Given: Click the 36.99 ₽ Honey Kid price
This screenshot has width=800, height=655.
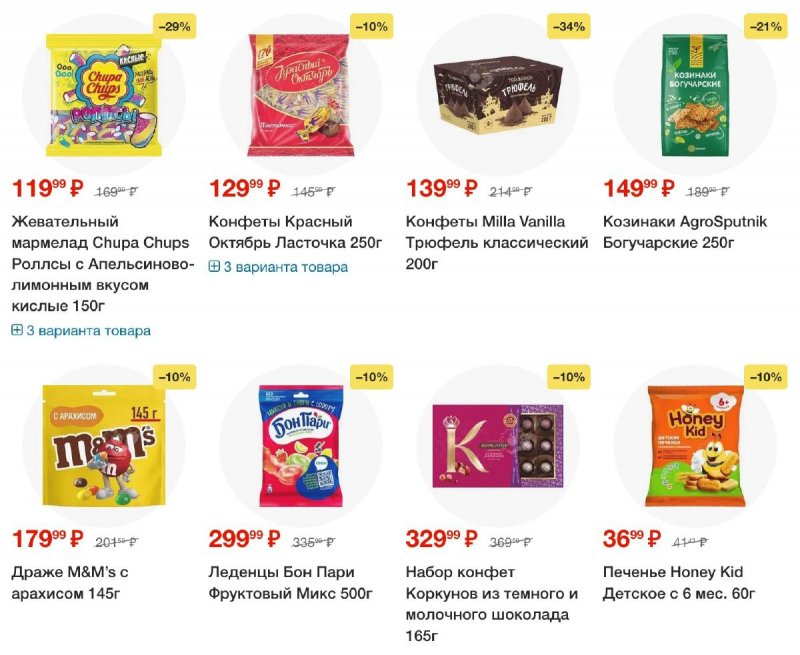Looking at the screenshot, I should pos(632,539).
